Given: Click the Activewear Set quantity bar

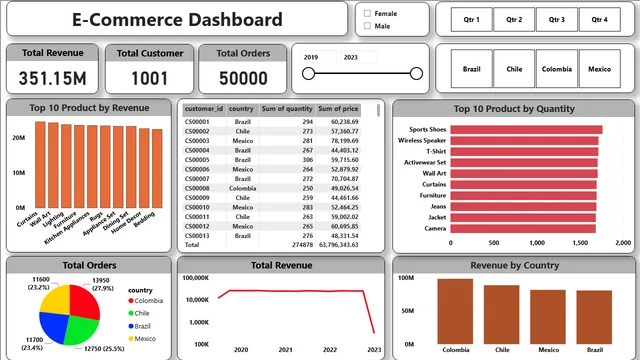Looking at the screenshot, I should click(524, 162).
